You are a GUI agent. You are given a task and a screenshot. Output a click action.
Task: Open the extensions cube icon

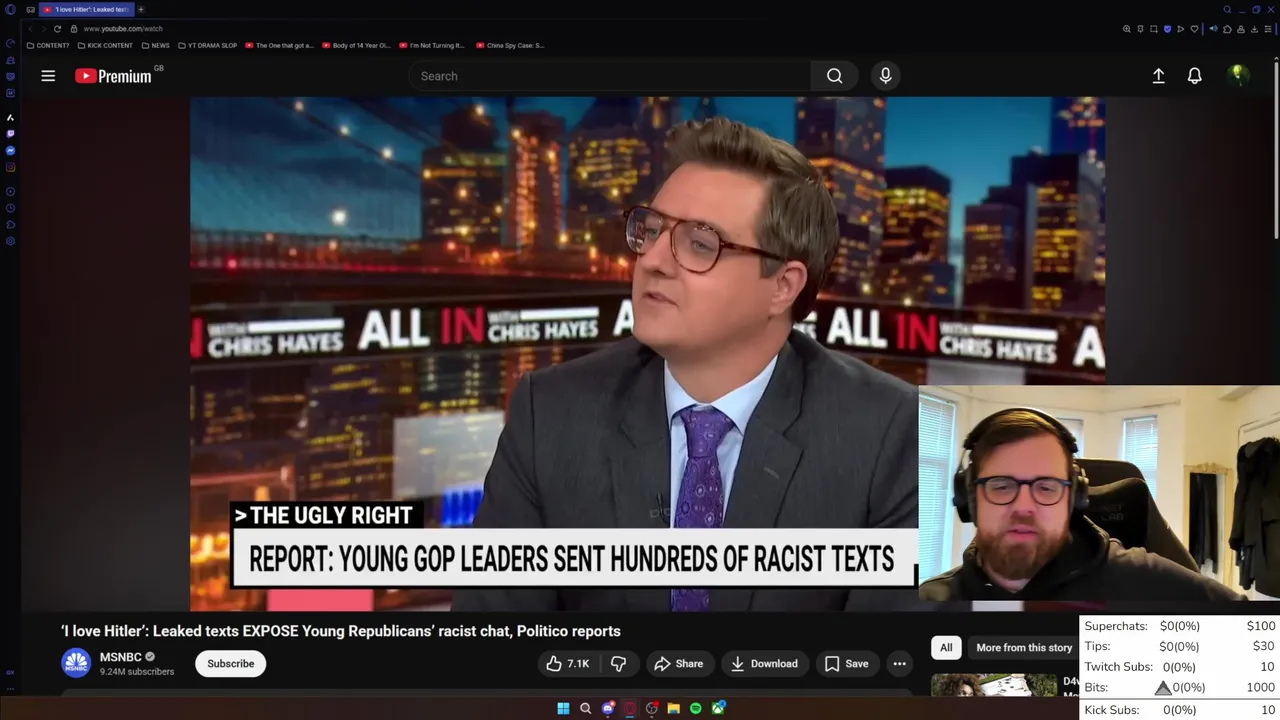pos(1227,29)
